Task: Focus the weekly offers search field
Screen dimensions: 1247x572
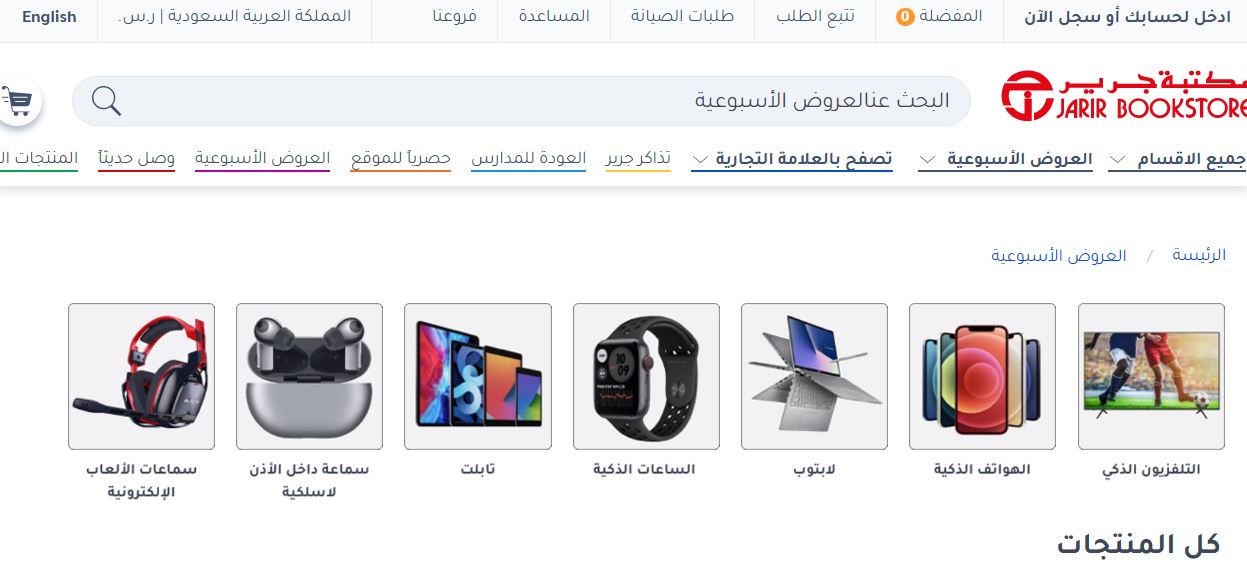Action: pyautogui.click(x=521, y=101)
